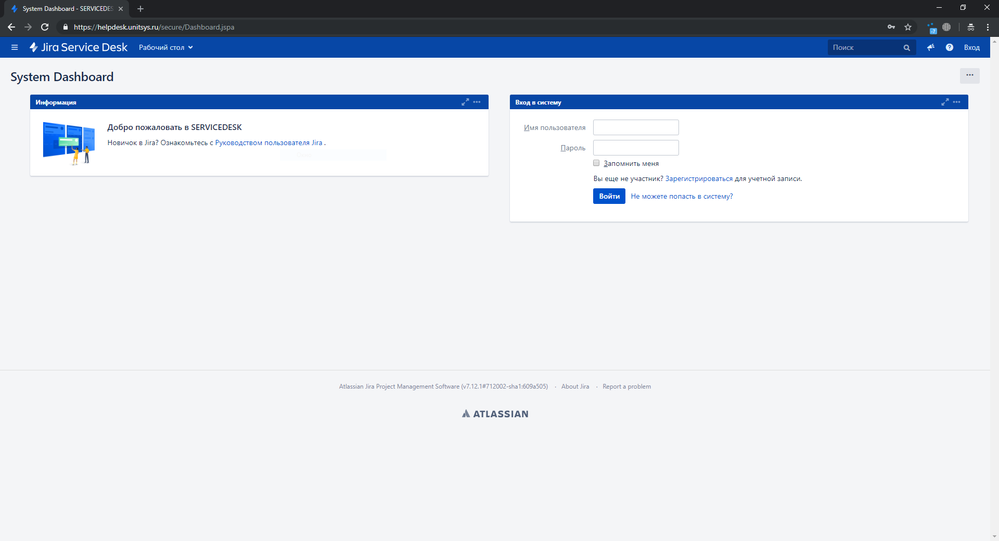Image resolution: width=999 pixels, height=541 pixels.
Task: Maximize the Информация gadget
Action: pos(465,102)
